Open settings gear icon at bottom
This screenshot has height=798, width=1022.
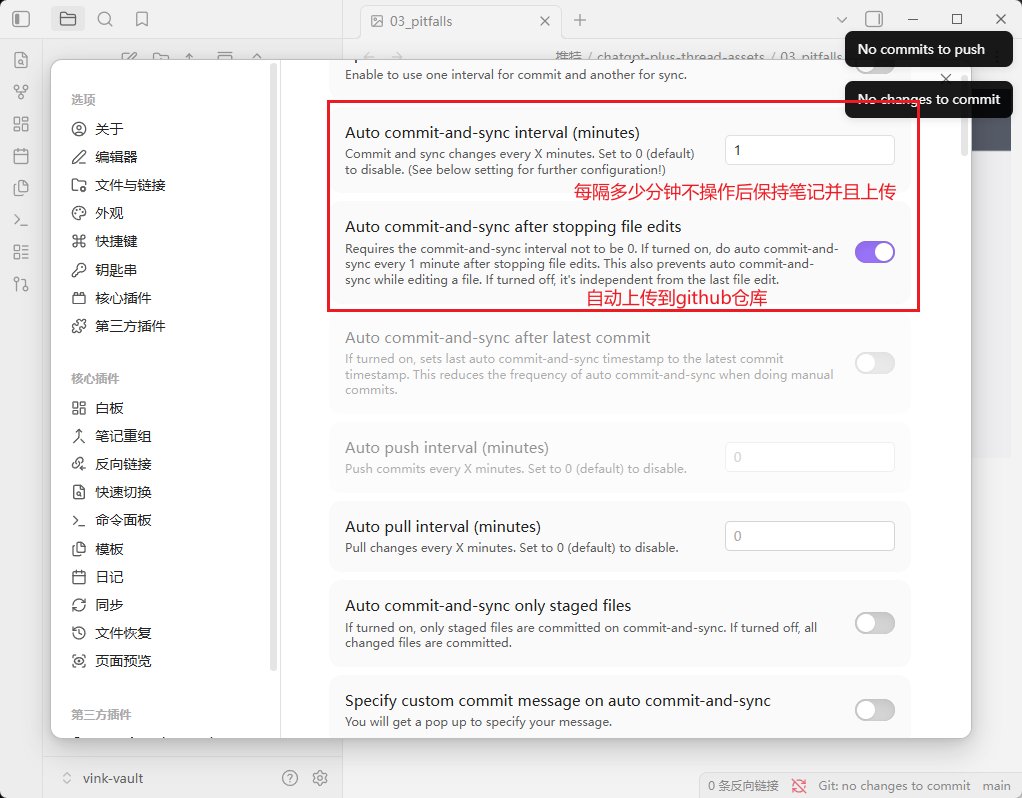coord(320,778)
